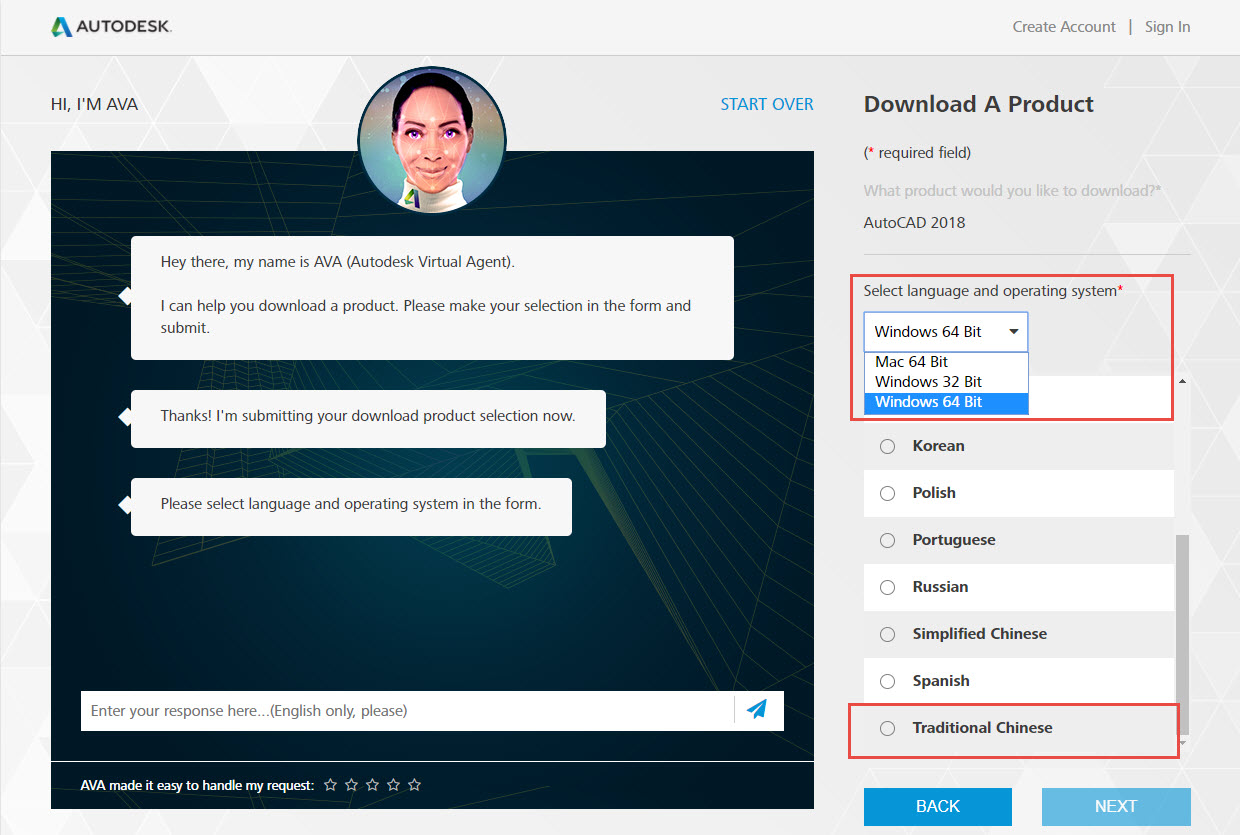Open the operating system dropdown
The width and height of the screenshot is (1240, 835).
[946, 332]
